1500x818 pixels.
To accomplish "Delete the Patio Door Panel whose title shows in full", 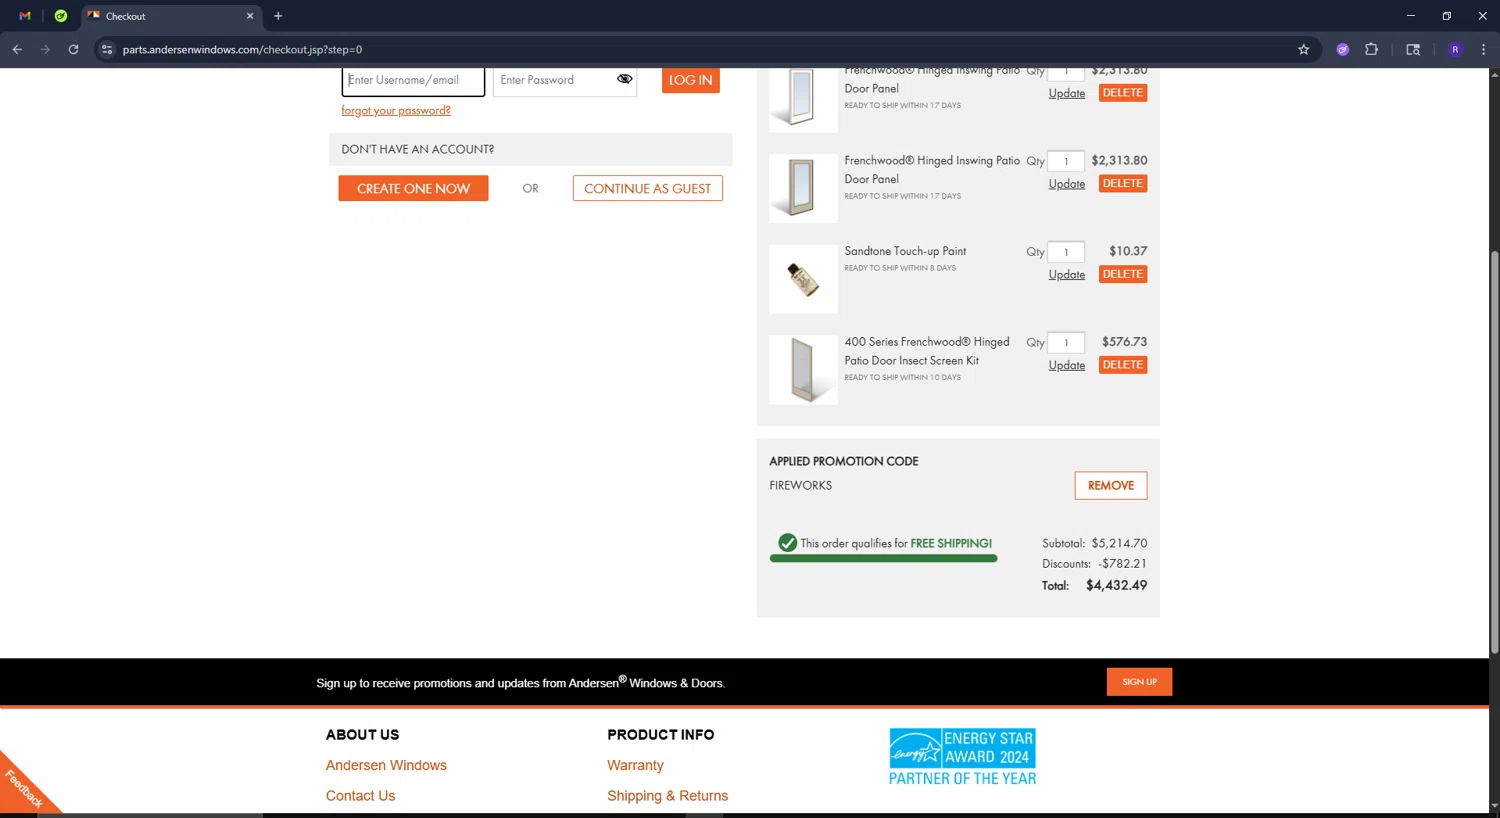I will tap(1123, 184).
